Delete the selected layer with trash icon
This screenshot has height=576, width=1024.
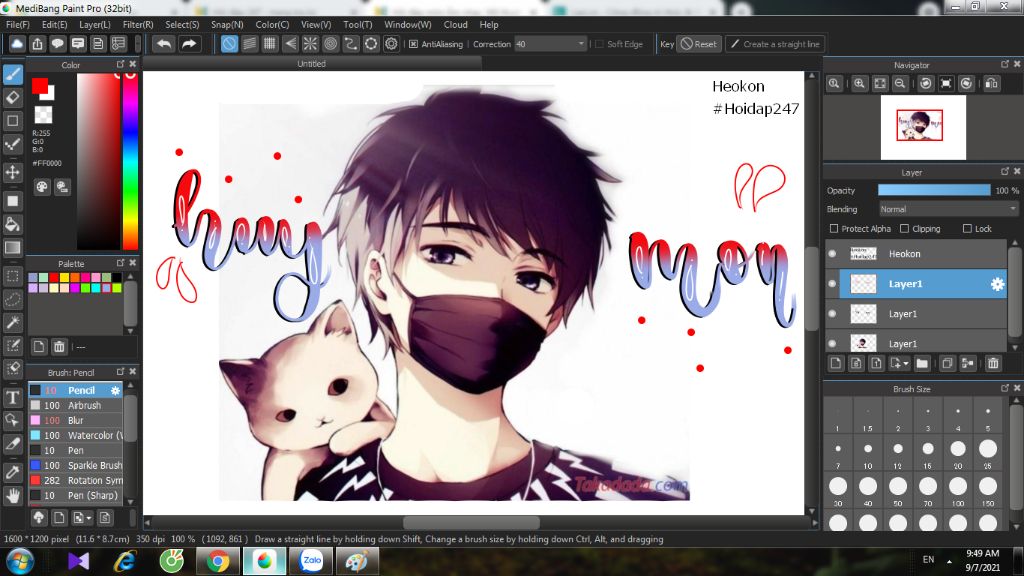[993, 363]
